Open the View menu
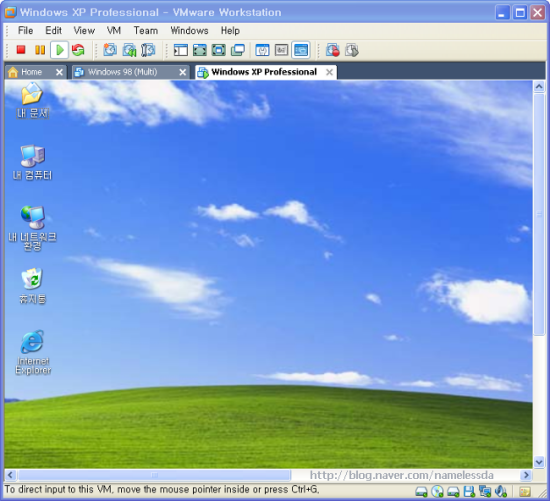 point(84,31)
